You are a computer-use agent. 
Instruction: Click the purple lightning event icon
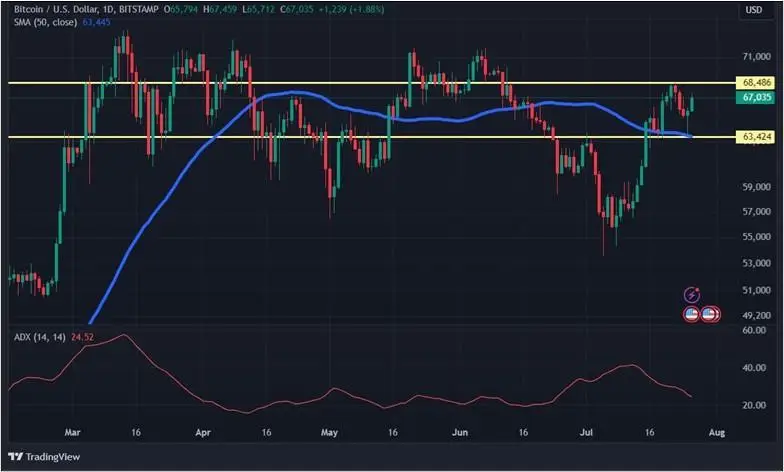click(x=691, y=295)
